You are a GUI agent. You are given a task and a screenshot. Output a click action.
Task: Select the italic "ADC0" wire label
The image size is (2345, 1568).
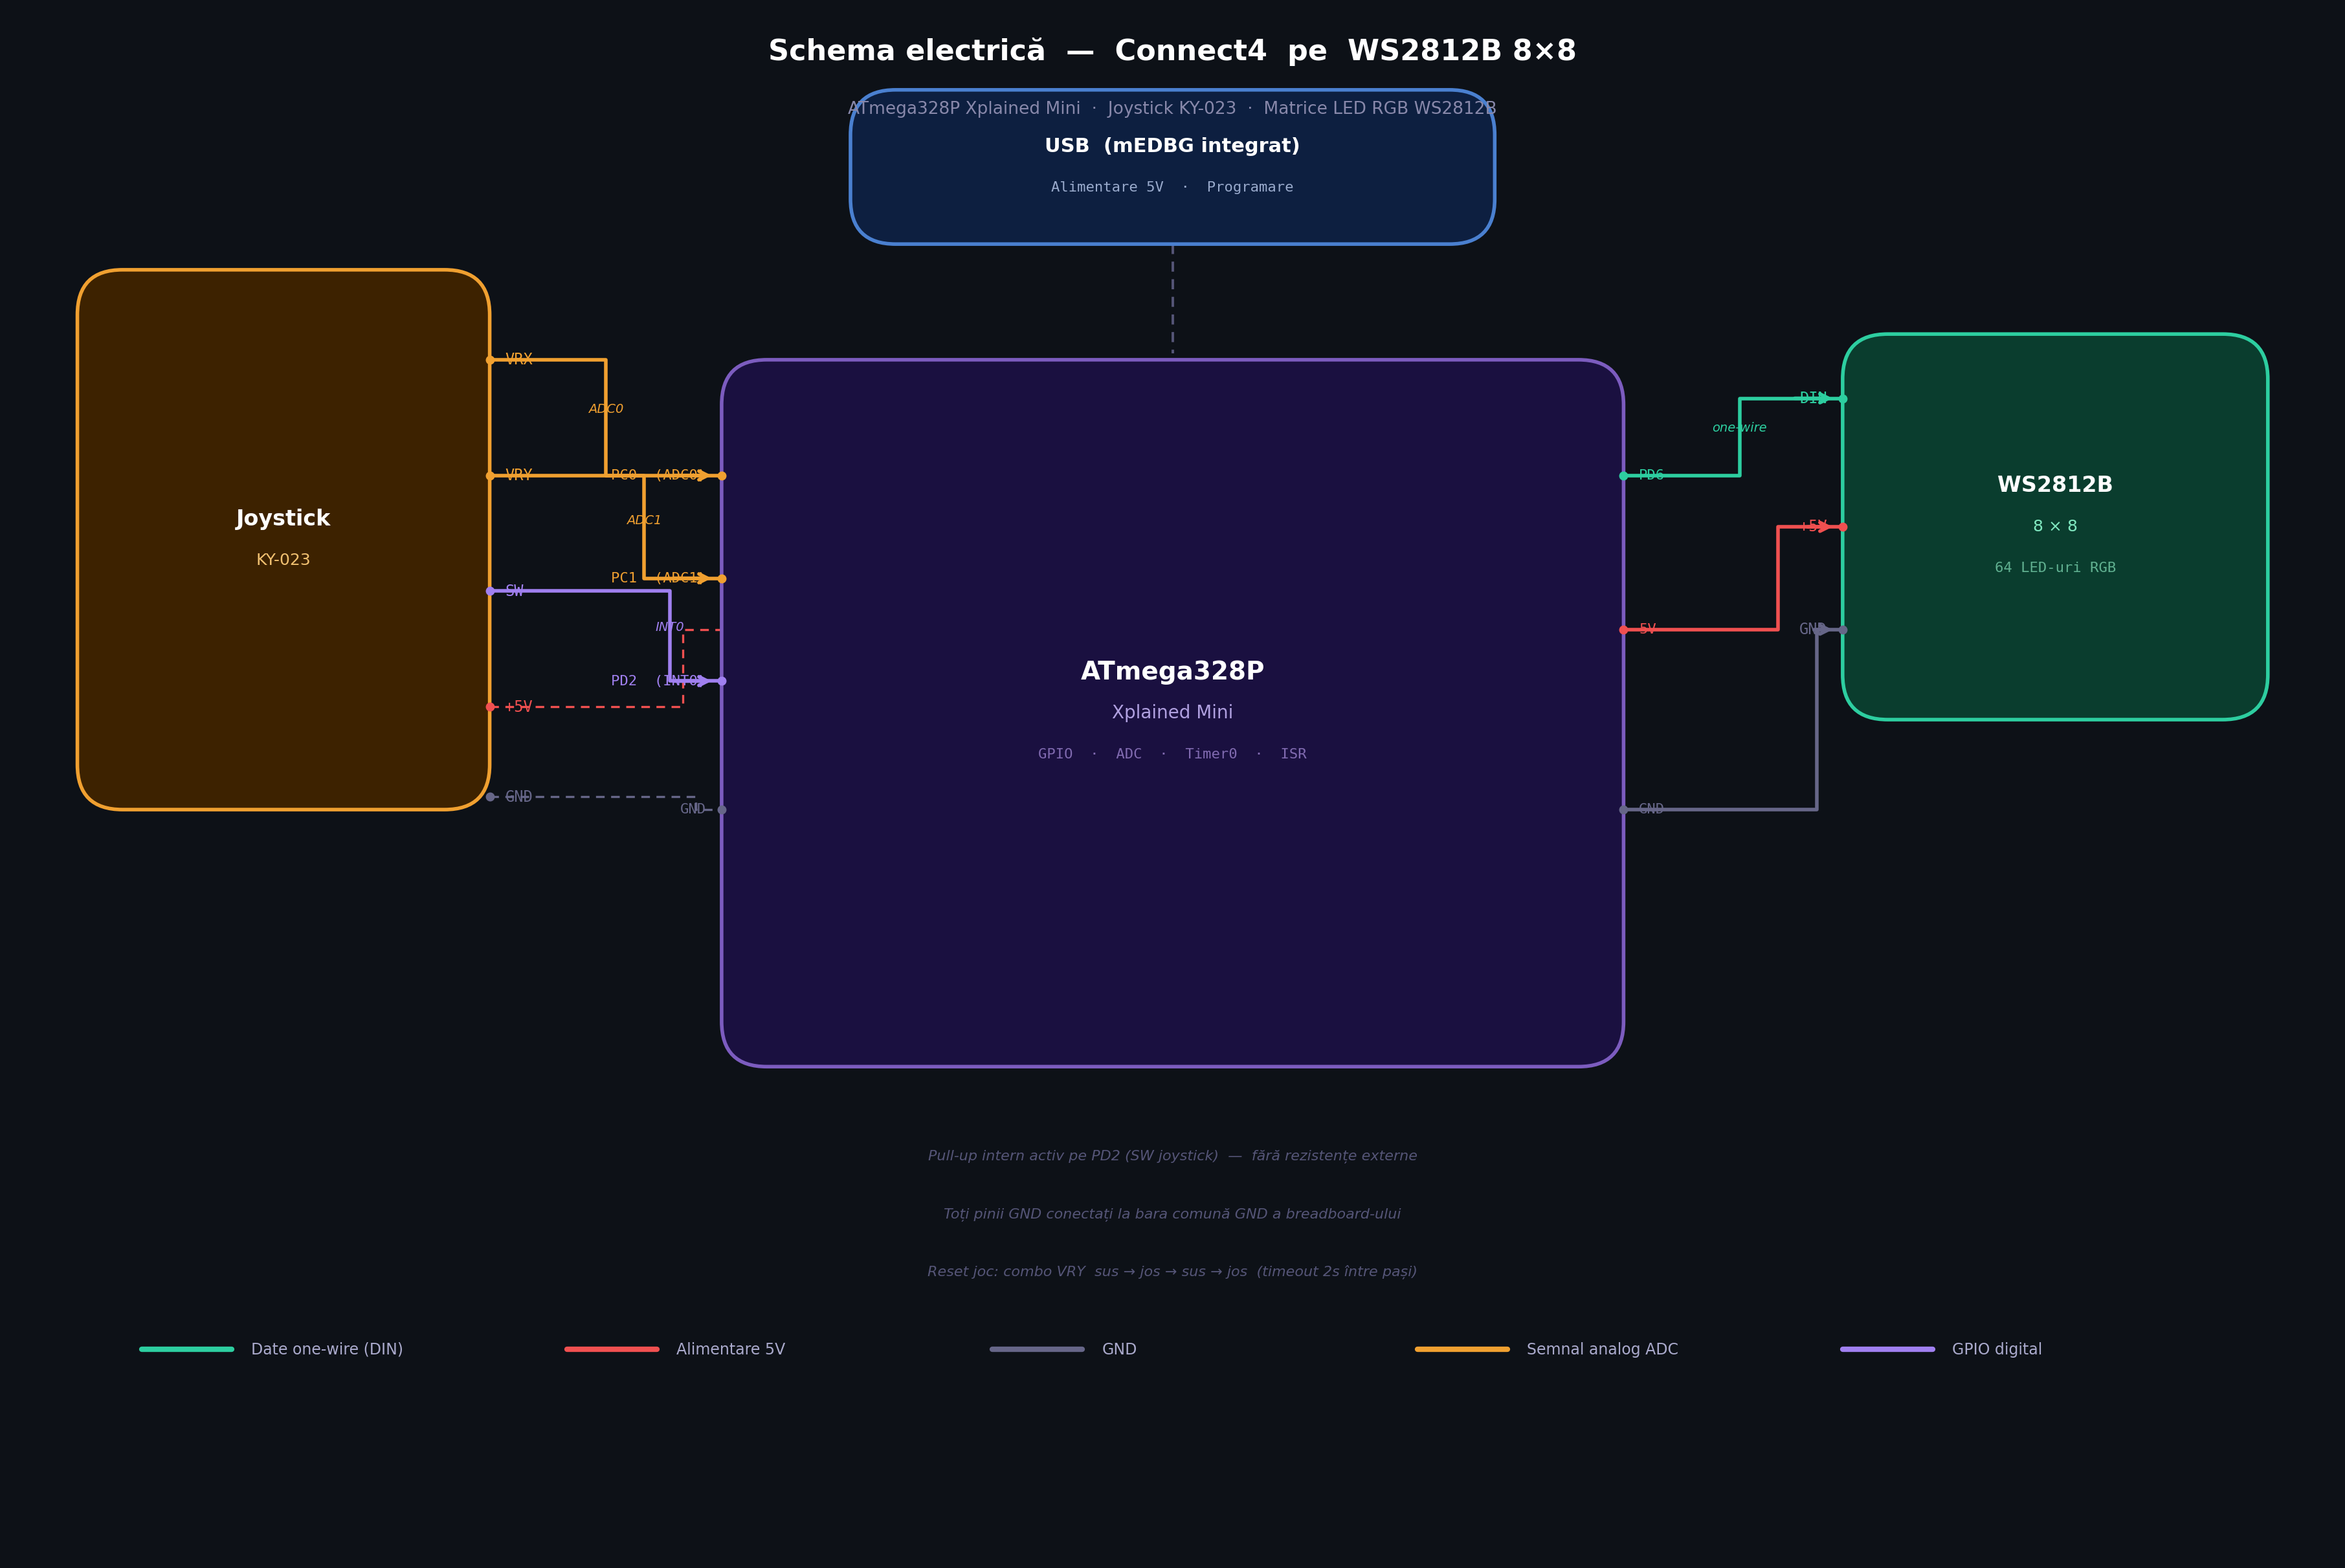pos(606,409)
